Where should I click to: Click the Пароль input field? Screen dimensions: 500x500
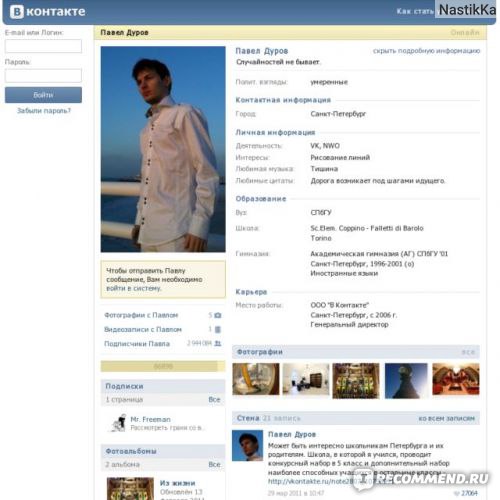[x=43, y=76]
